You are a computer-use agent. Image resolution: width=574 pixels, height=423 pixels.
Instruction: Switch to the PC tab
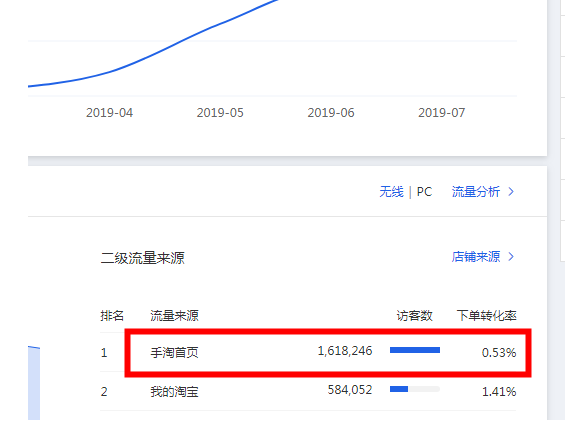pyautogui.click(x=424, y=192)
